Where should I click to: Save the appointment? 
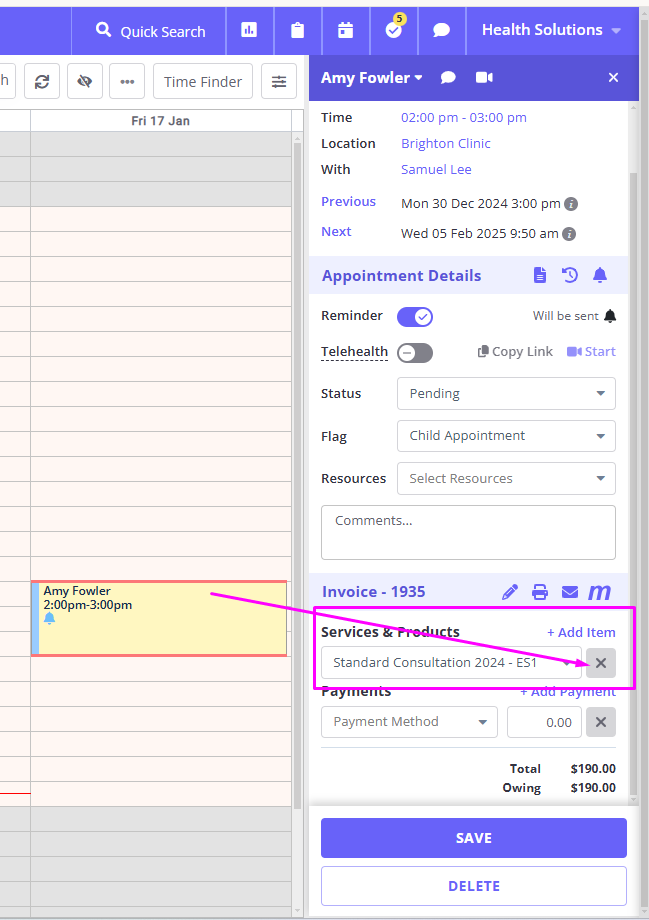474,838
